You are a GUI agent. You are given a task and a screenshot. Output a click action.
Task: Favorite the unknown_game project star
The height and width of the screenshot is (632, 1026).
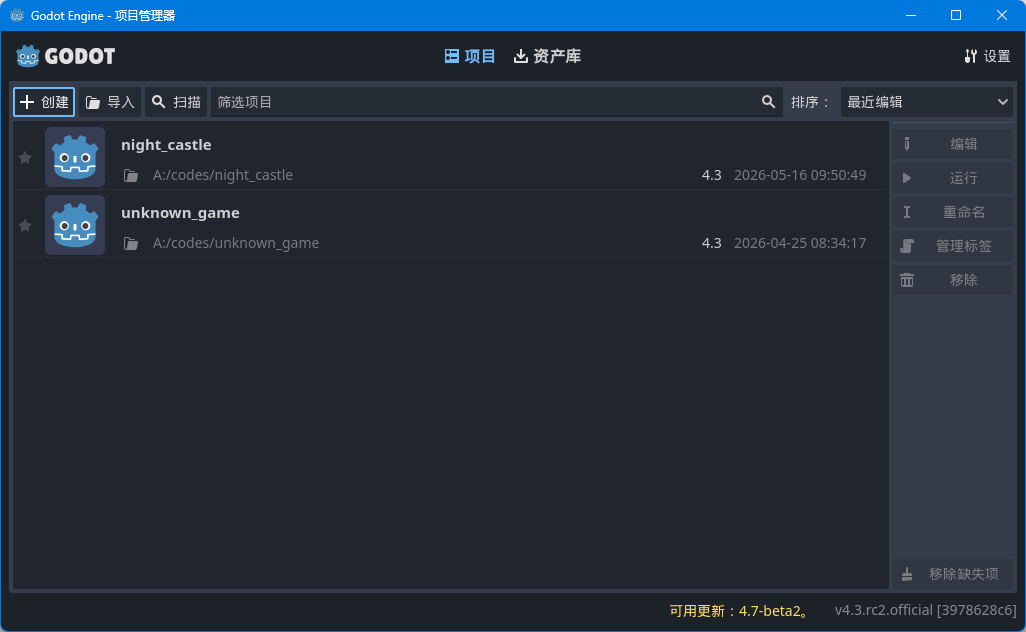tap(25, 226)
